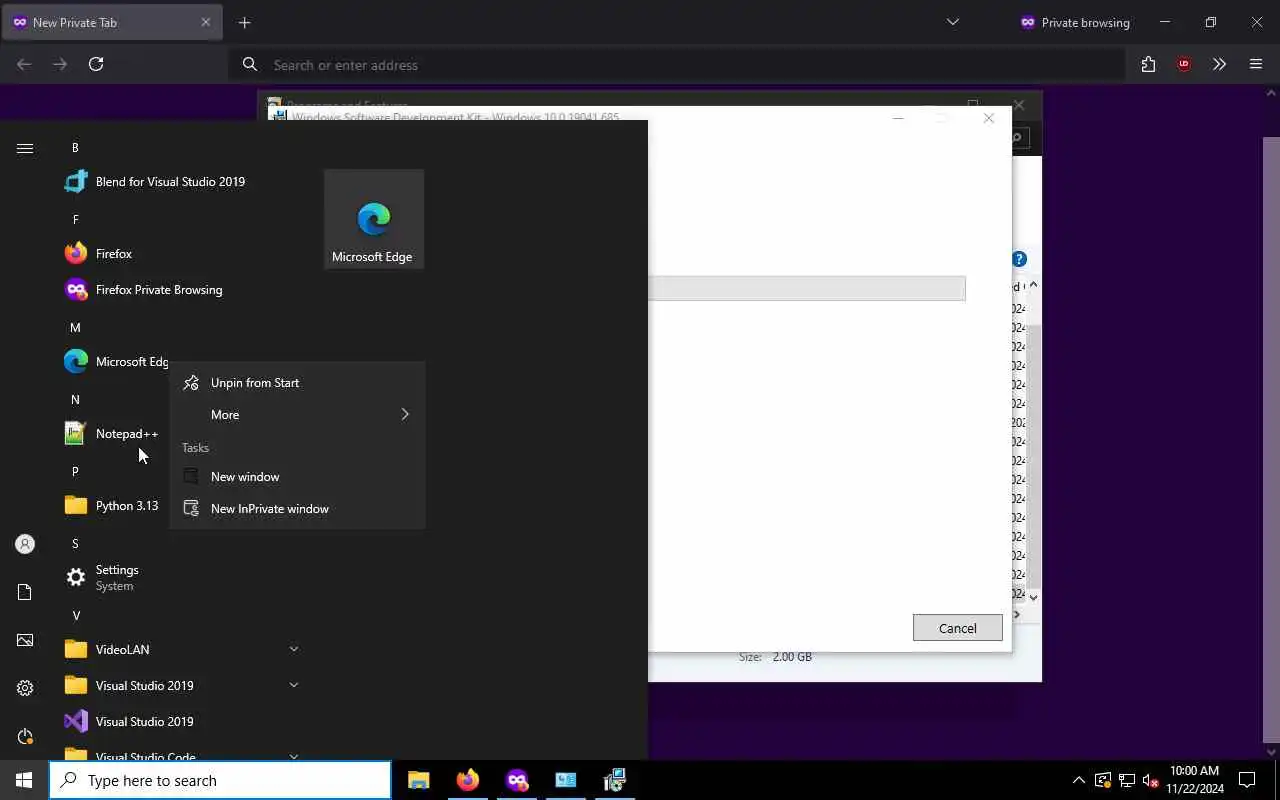
Task: Click the taskbar search box
Action: [220, 780]
